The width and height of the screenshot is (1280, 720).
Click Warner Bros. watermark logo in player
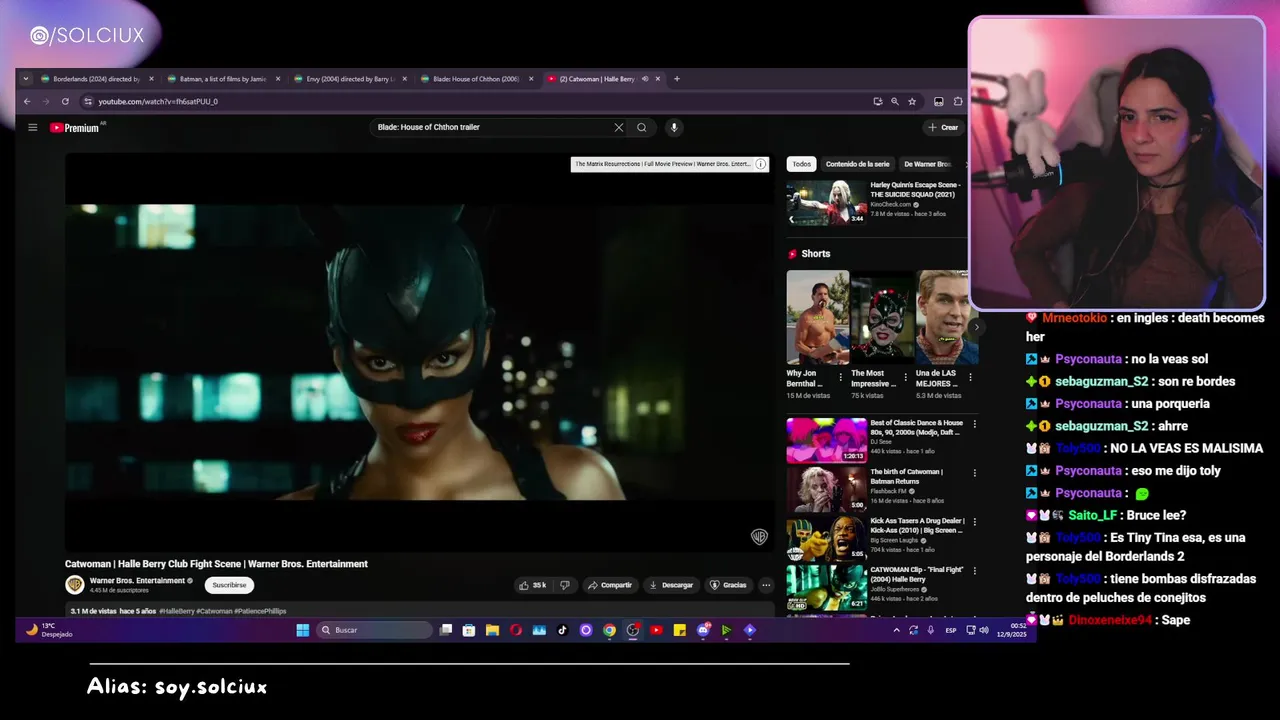759,537
